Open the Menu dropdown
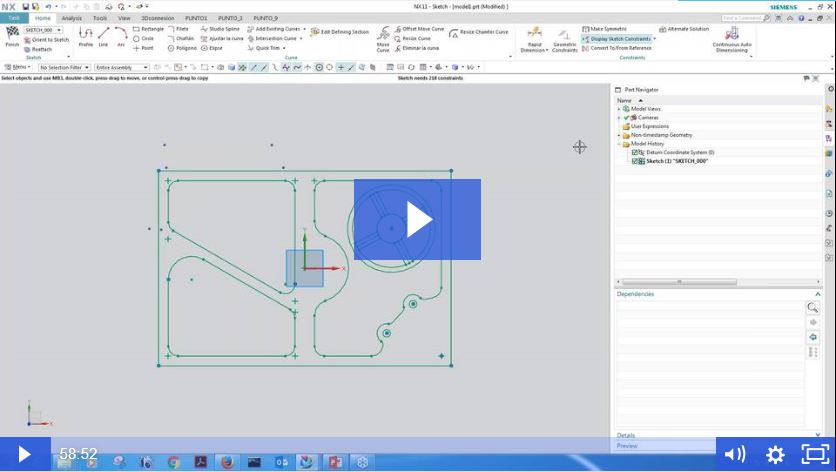Screen dimensions: 836x472 point(17,67)
